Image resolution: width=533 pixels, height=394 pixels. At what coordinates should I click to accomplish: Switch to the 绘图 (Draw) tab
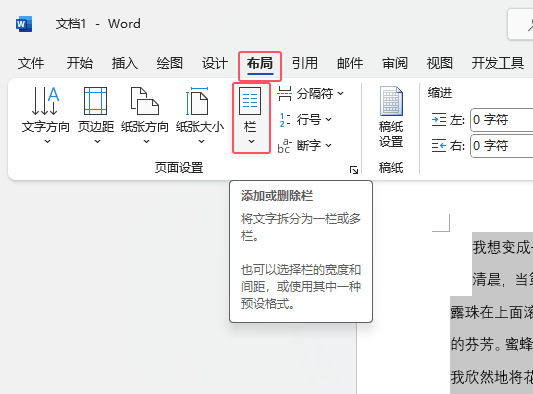tap(170, 63)
